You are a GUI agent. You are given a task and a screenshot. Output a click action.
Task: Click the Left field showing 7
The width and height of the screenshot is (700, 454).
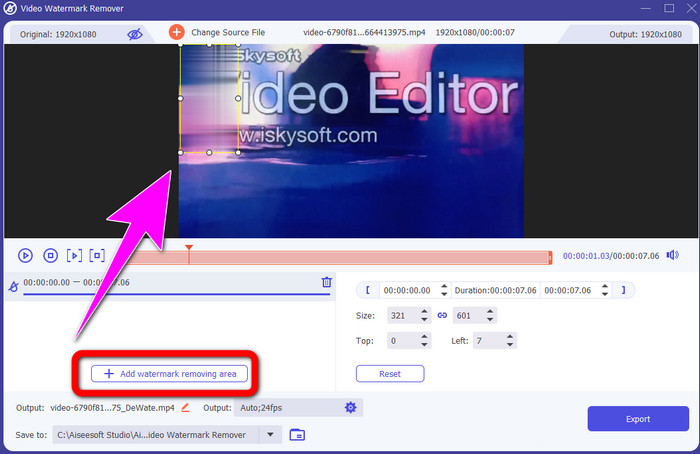click(489, 341)
